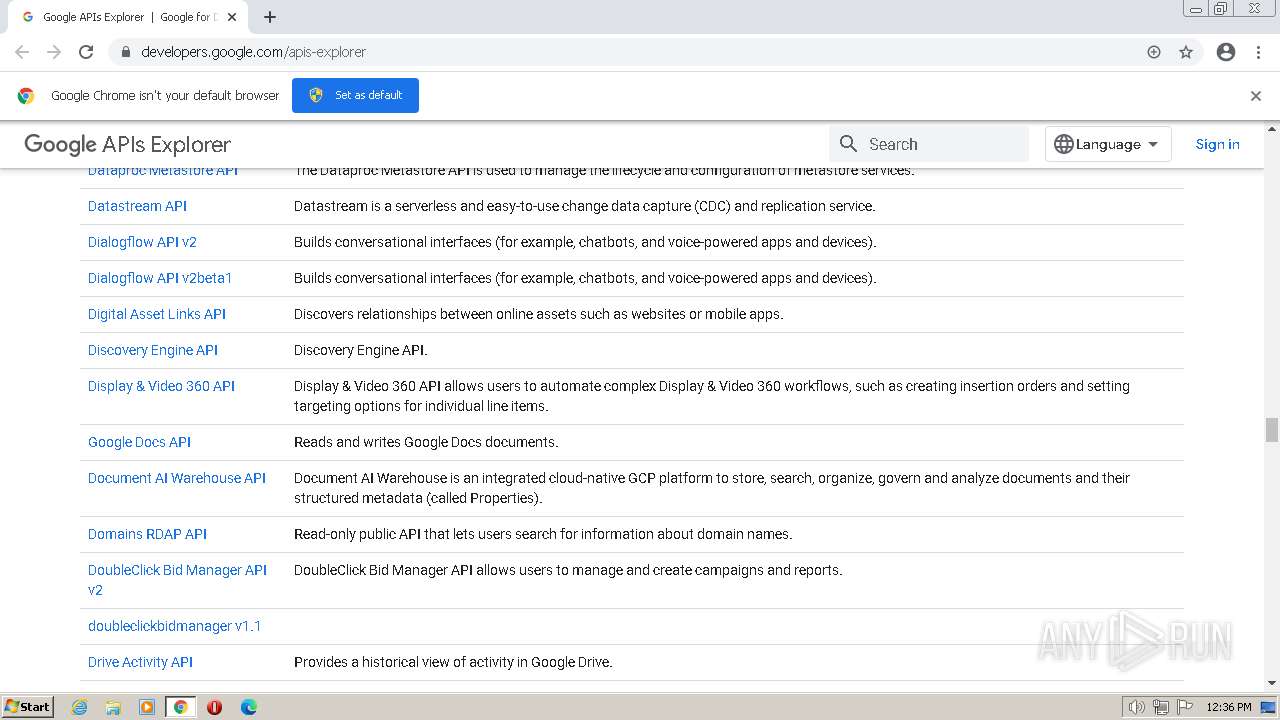Screen dimensions: 1280x720
Task: Open Opera browser taskbar icon
Action: [214, 707]
